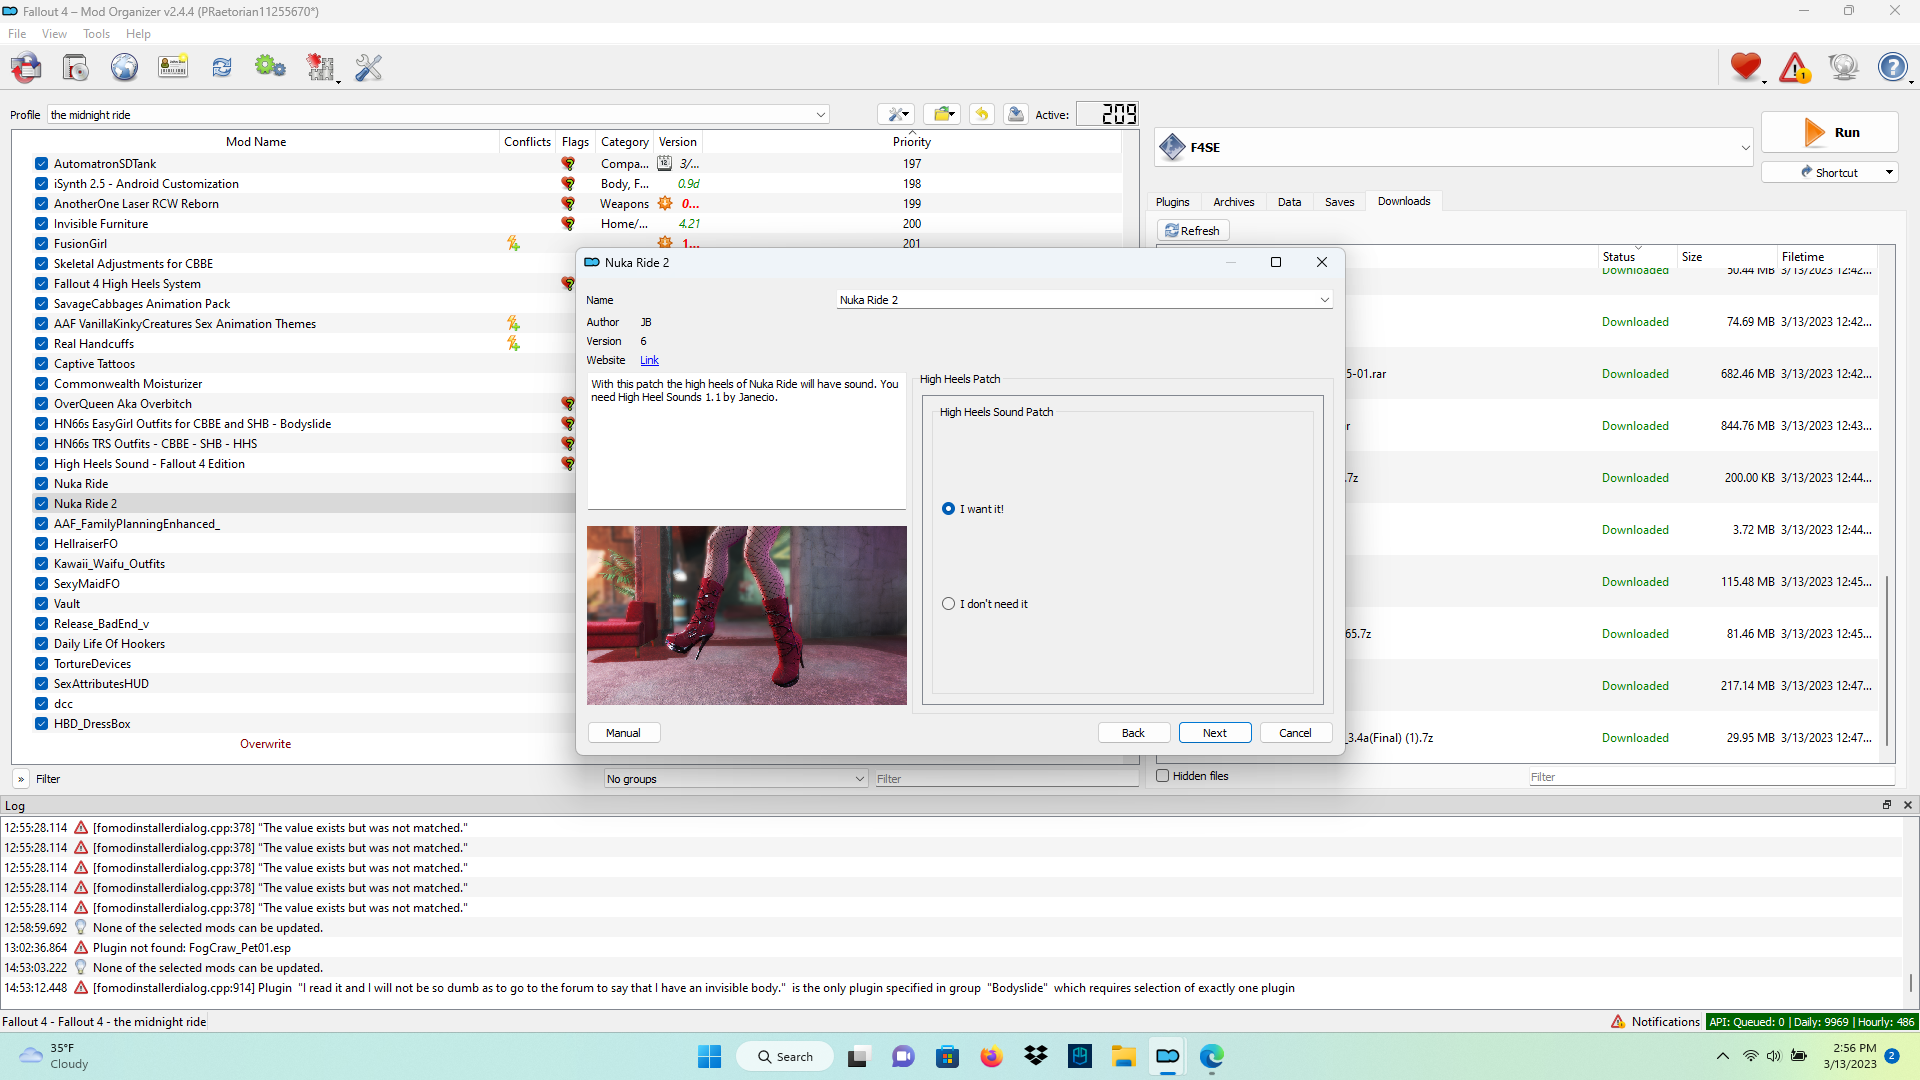Open the View menu
The image size is (1920, 1080).
coord(54,34)
